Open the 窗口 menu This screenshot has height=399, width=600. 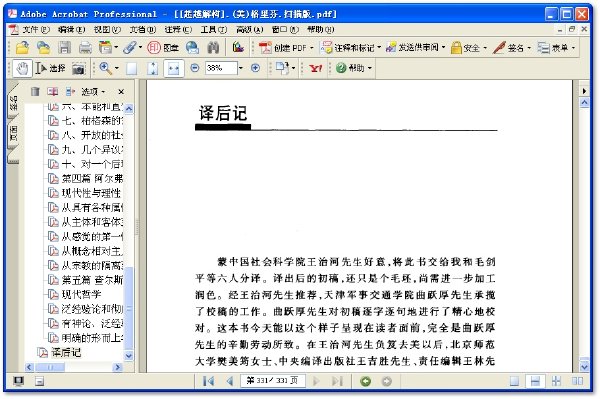click(285, 29)
